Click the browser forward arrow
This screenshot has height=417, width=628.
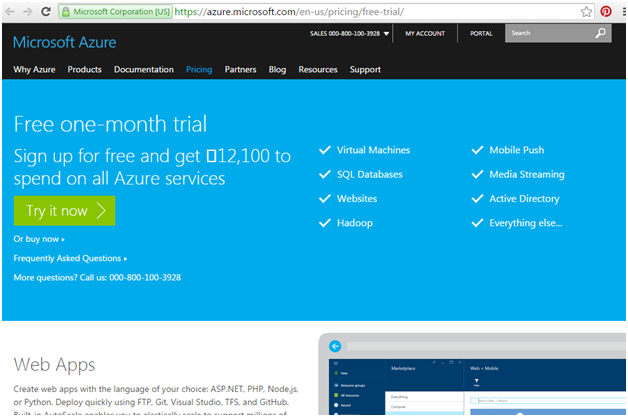click(x=28, y=12)
